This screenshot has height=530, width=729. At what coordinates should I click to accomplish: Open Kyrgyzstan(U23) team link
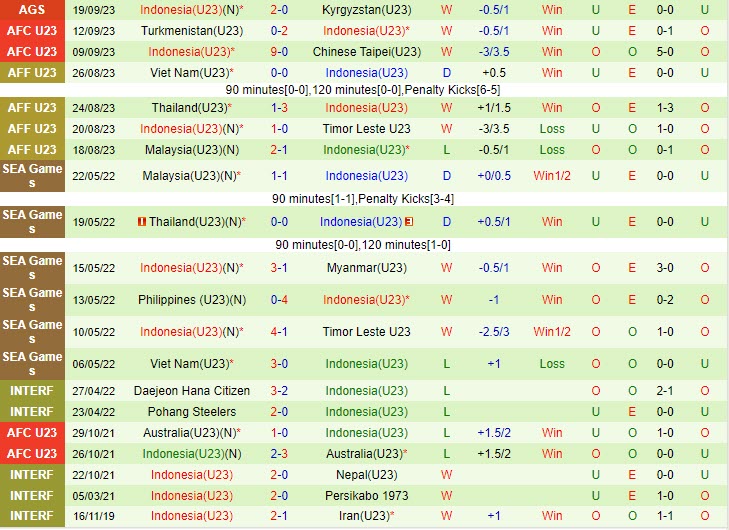(x=366, y=9)
